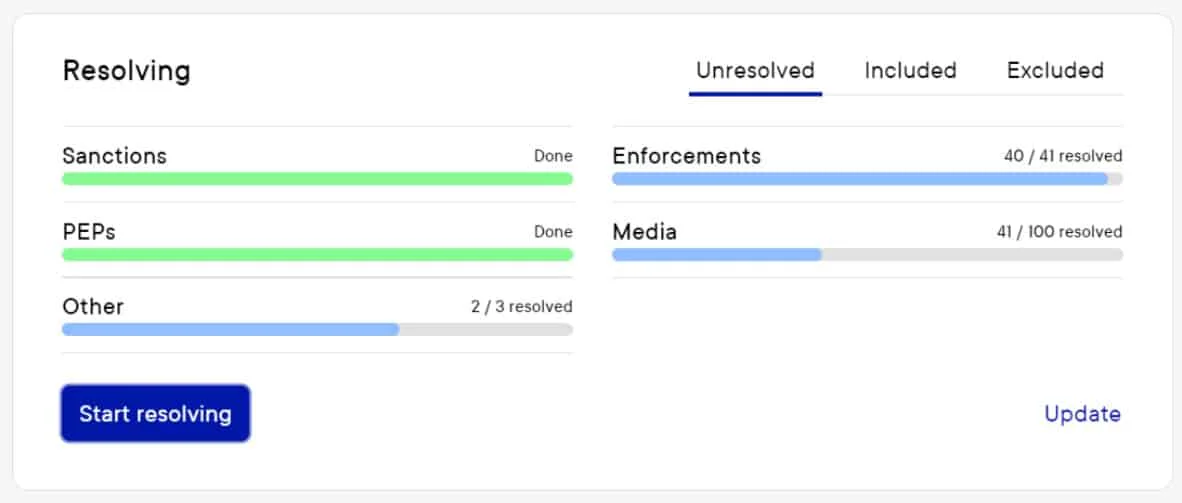Click the Sanctions green progress bar
Viewport: 1182px width, 503px height.
[317, 179]
